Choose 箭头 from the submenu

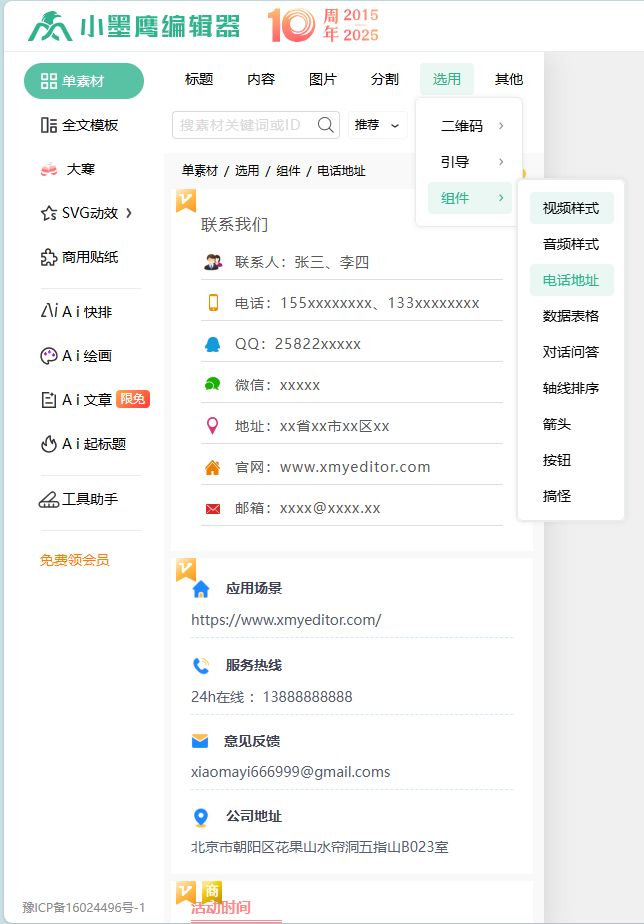571,424
